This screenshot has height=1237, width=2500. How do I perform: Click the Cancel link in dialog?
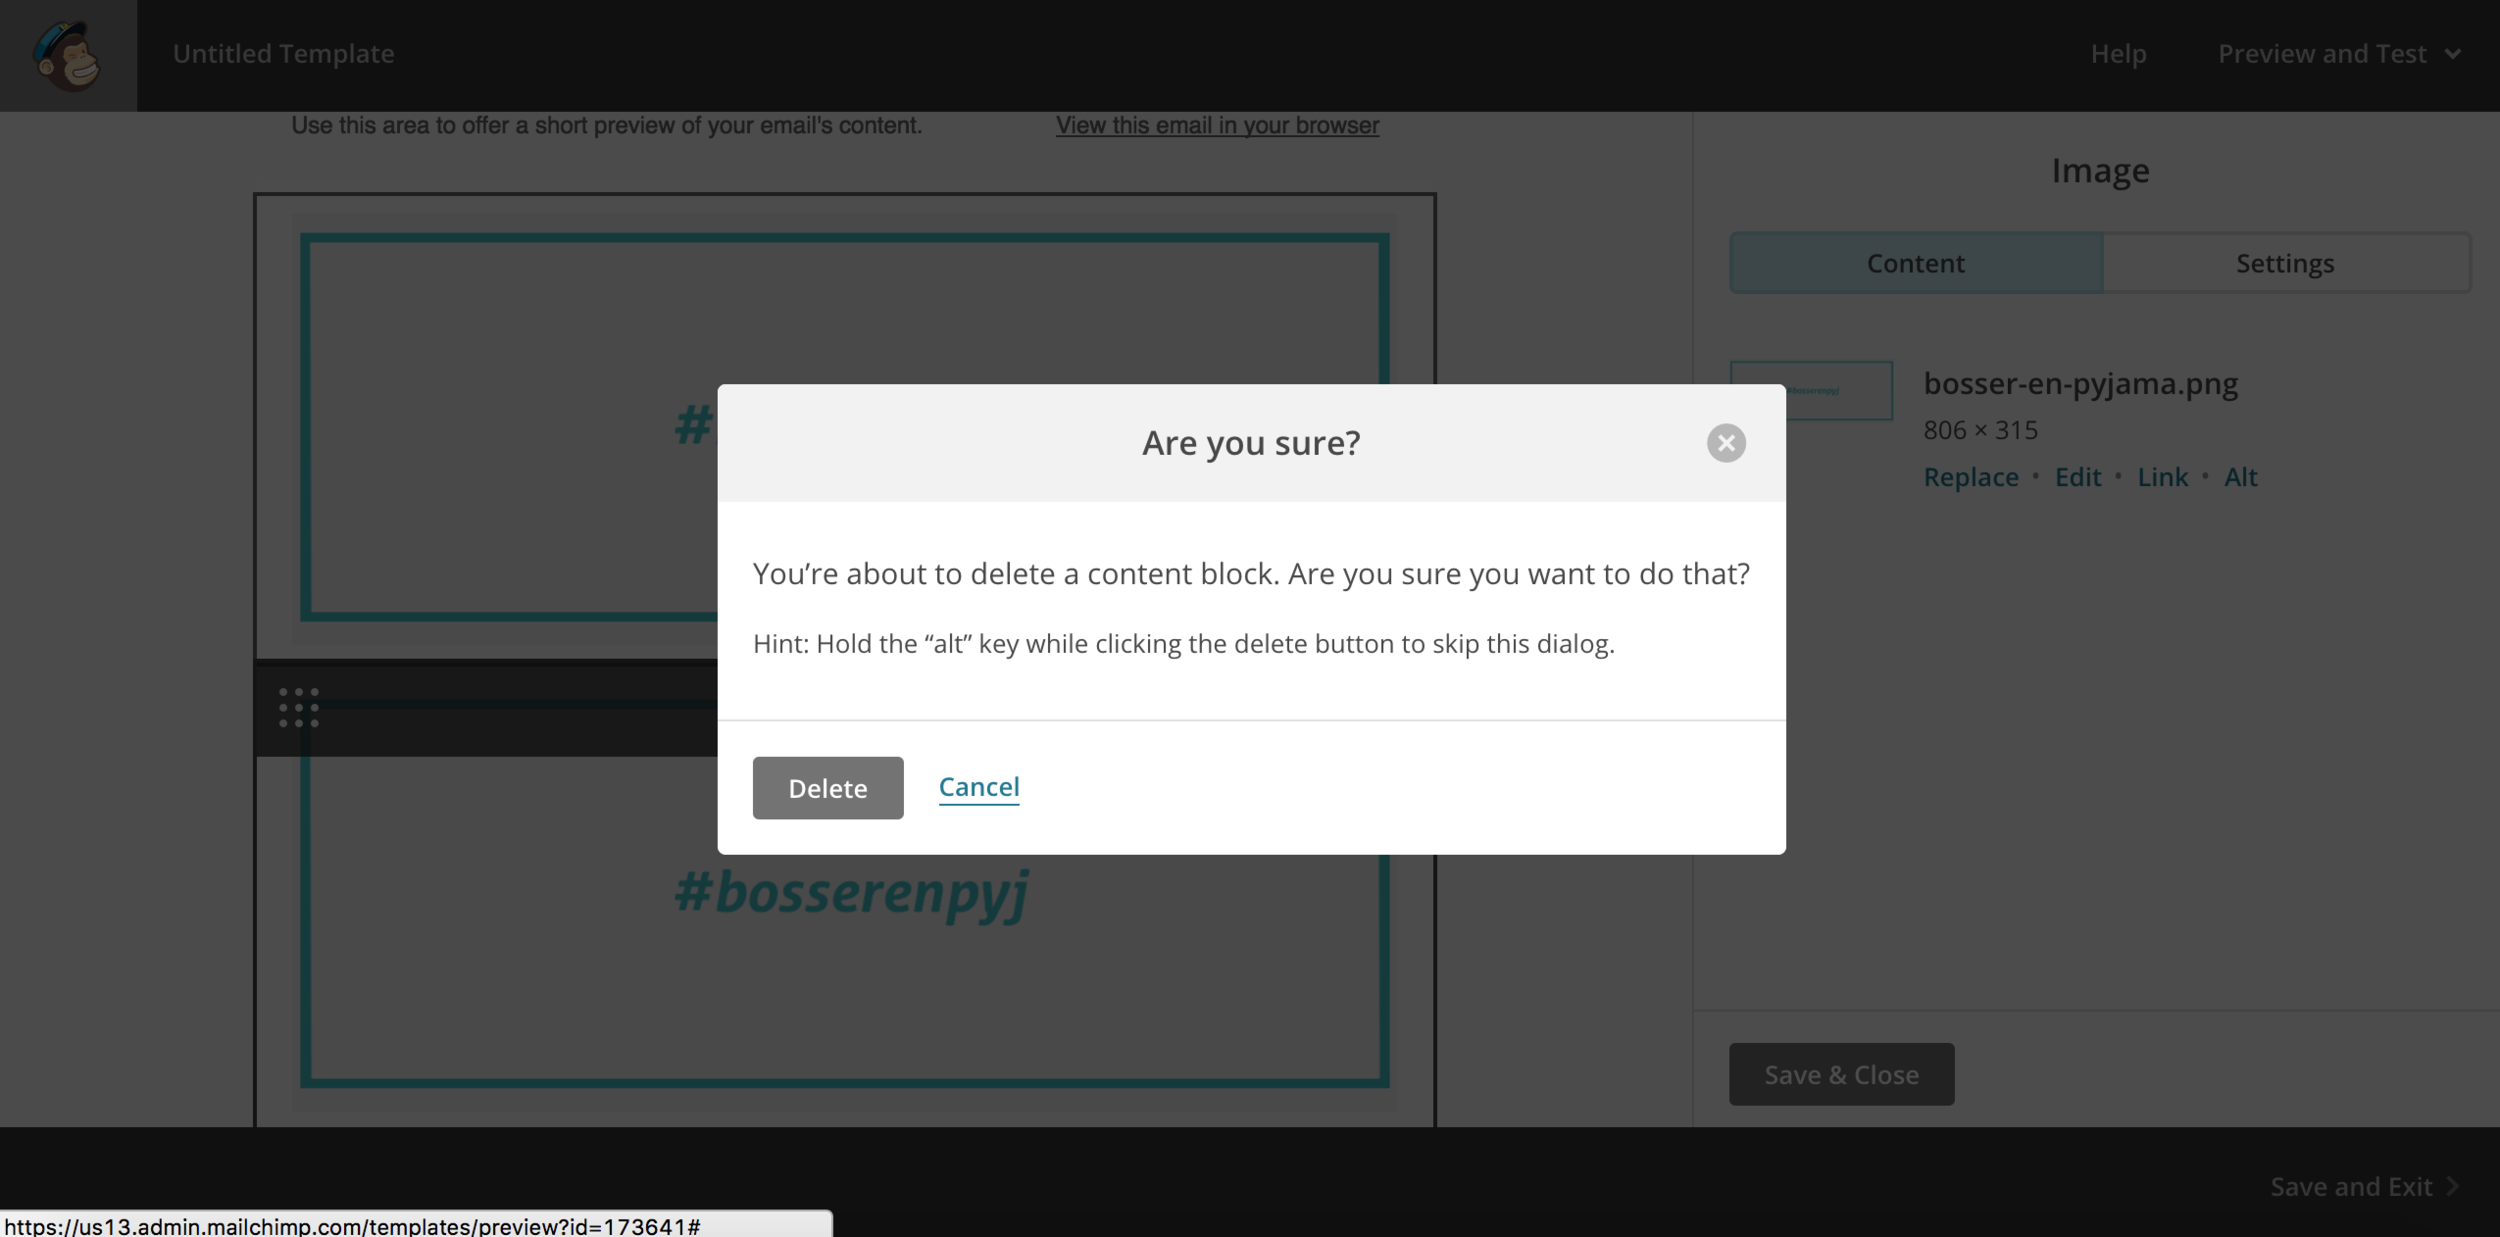(x=978, y=787)
